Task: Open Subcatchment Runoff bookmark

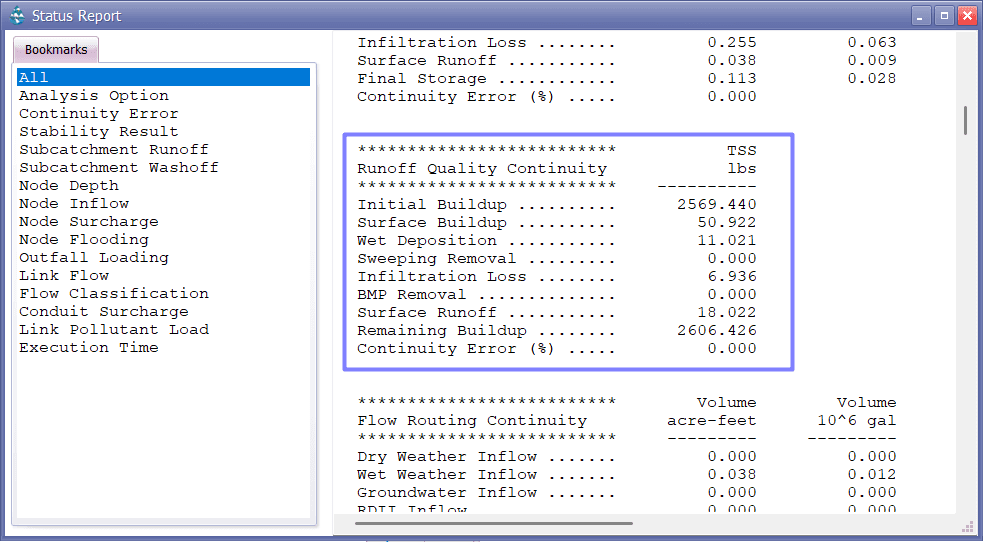Action: click(x=113, y=150)
